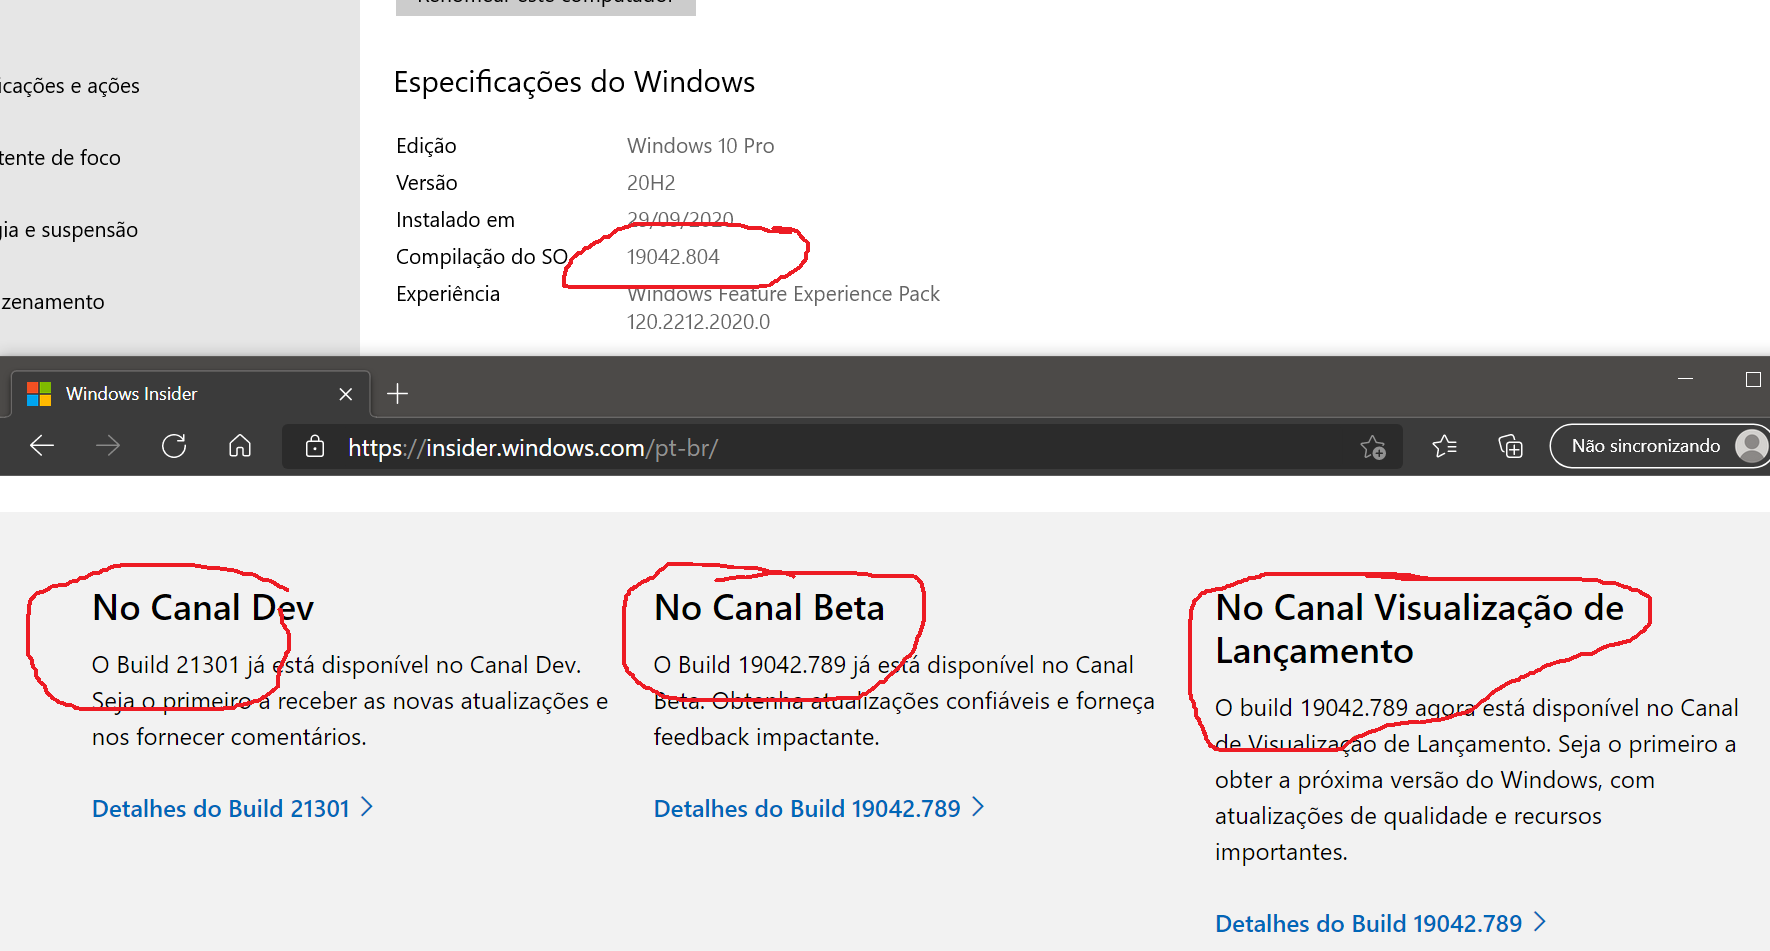Close the Windows Insider tab
Viewport: 1770px width, 951px height.
(x=346, y=394)
